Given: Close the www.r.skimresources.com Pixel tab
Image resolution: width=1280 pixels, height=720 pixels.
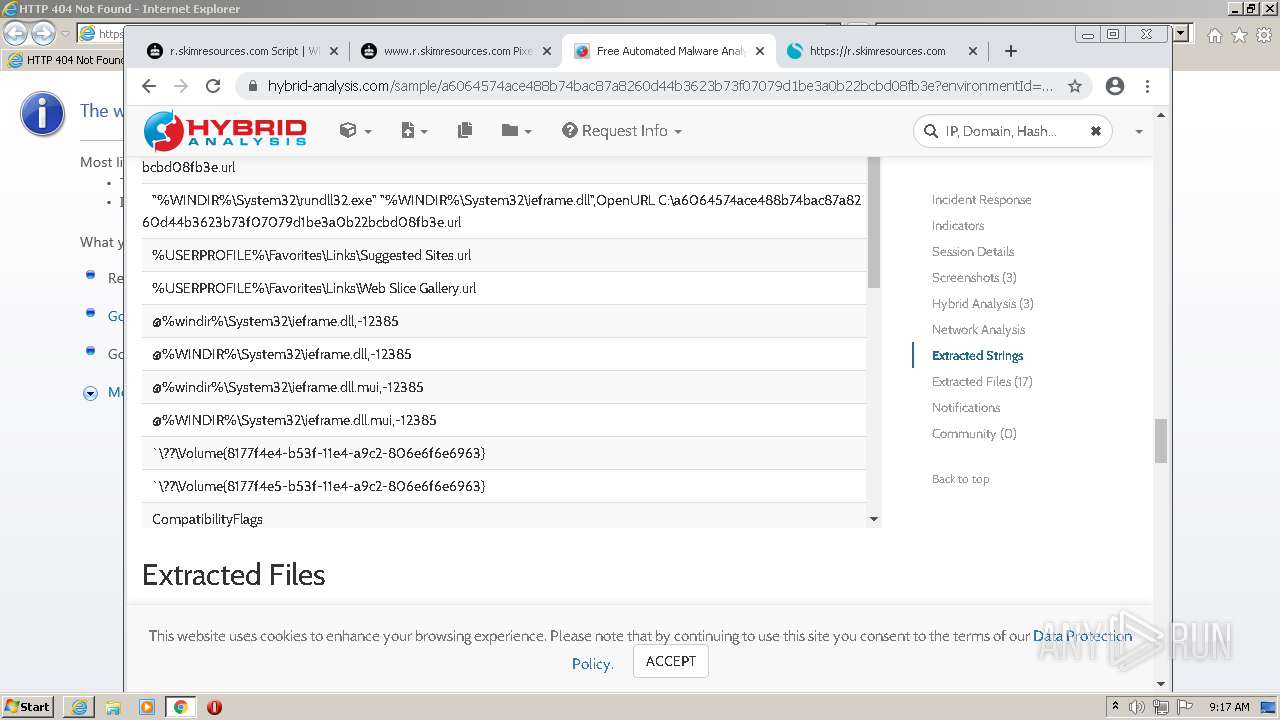Looking at the screenshot, I should tap(546, 51).
